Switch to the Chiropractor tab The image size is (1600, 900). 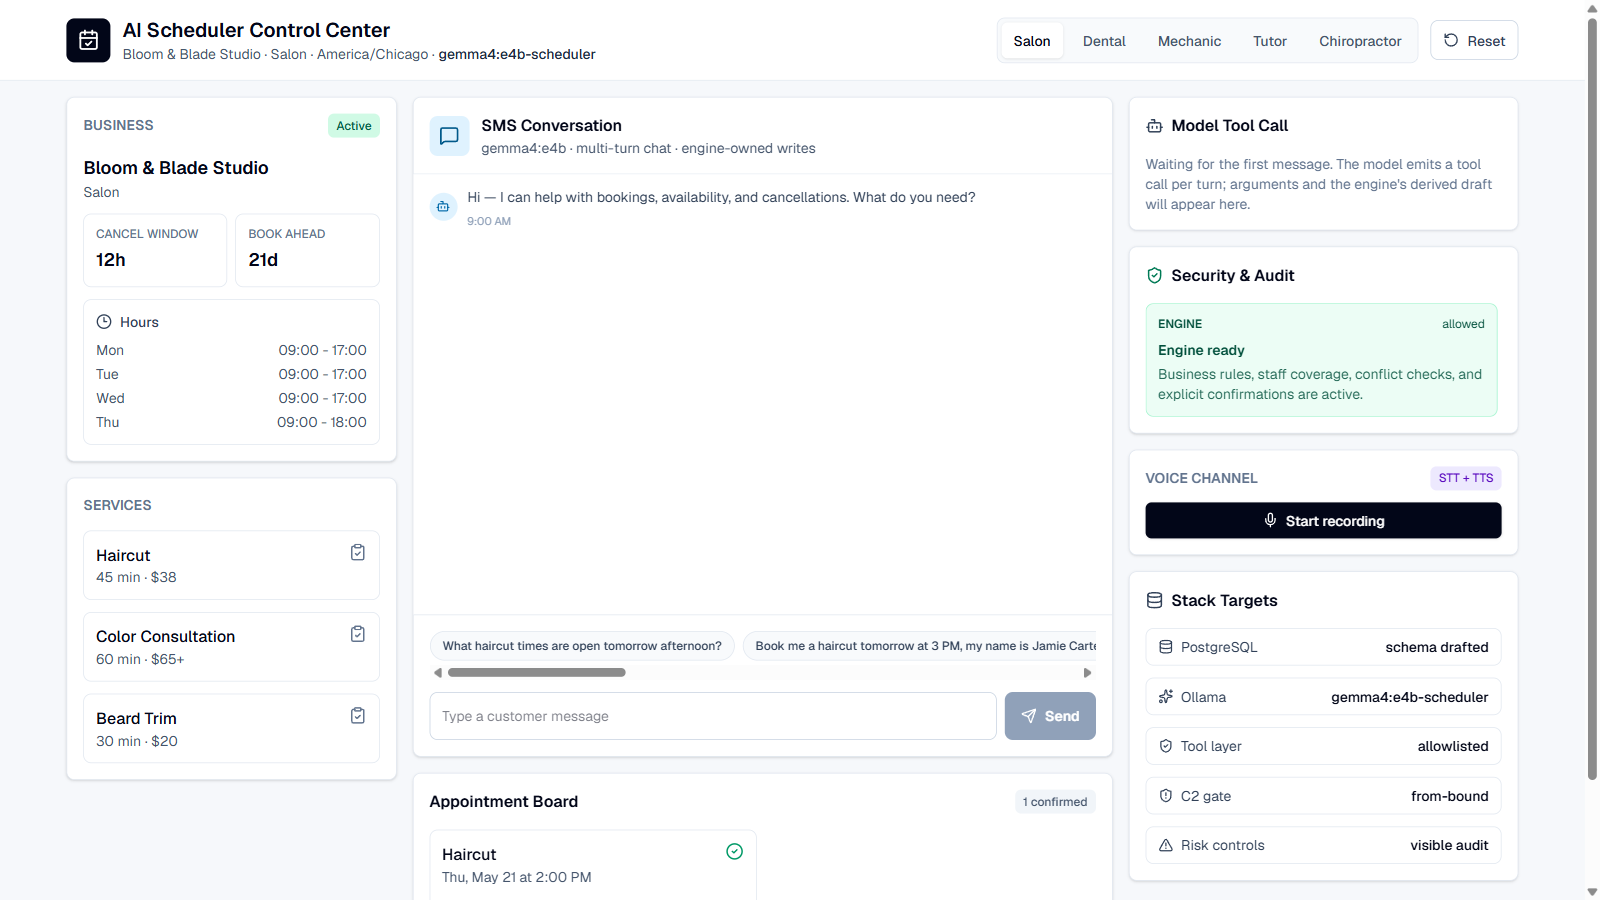[x=1360, y=41]
